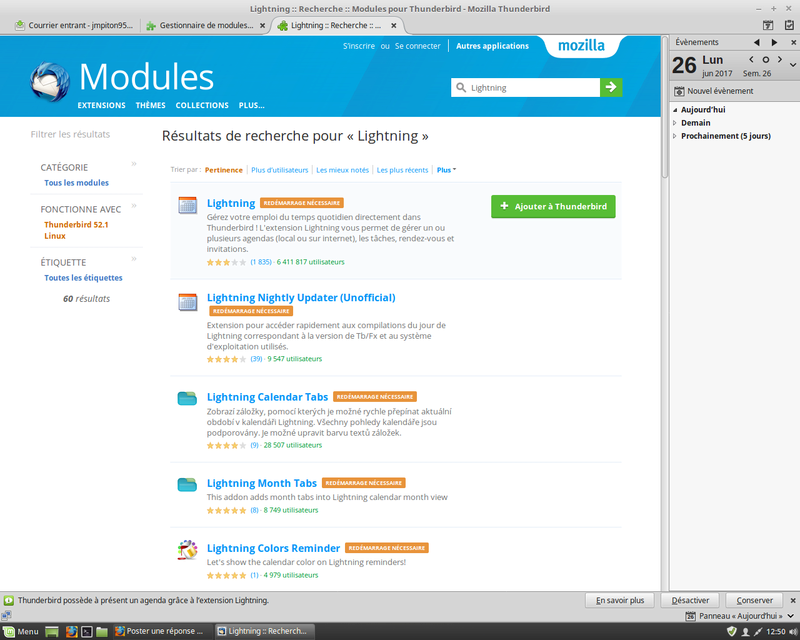Sort results by Les mieux notés

342,170
